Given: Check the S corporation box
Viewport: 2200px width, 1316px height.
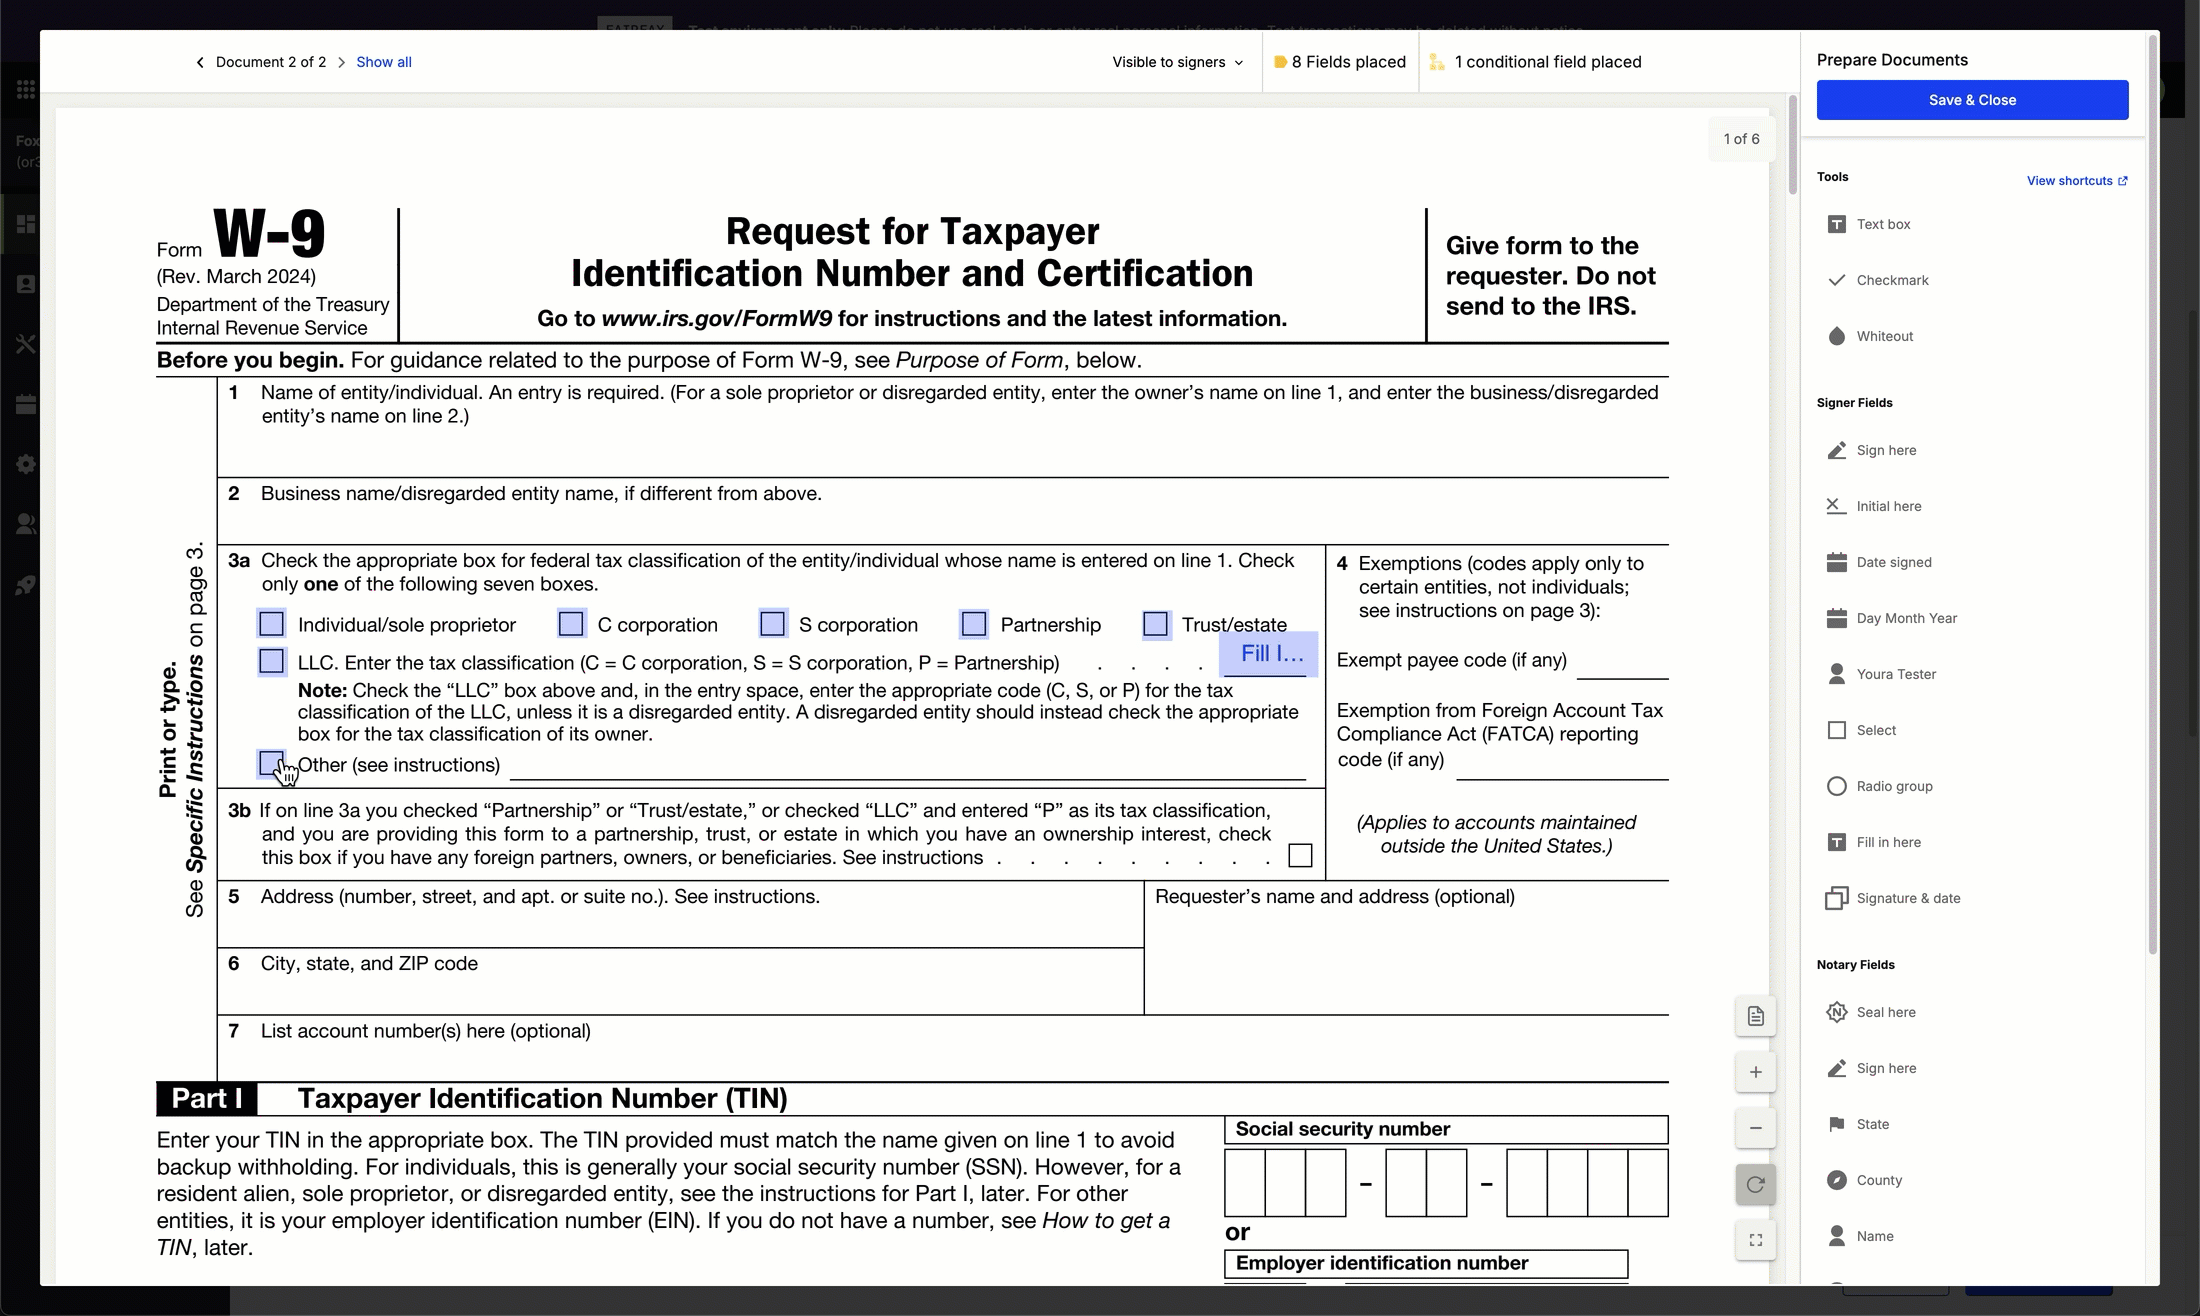Looking at the screenshot, I should [x=772, y=624].
